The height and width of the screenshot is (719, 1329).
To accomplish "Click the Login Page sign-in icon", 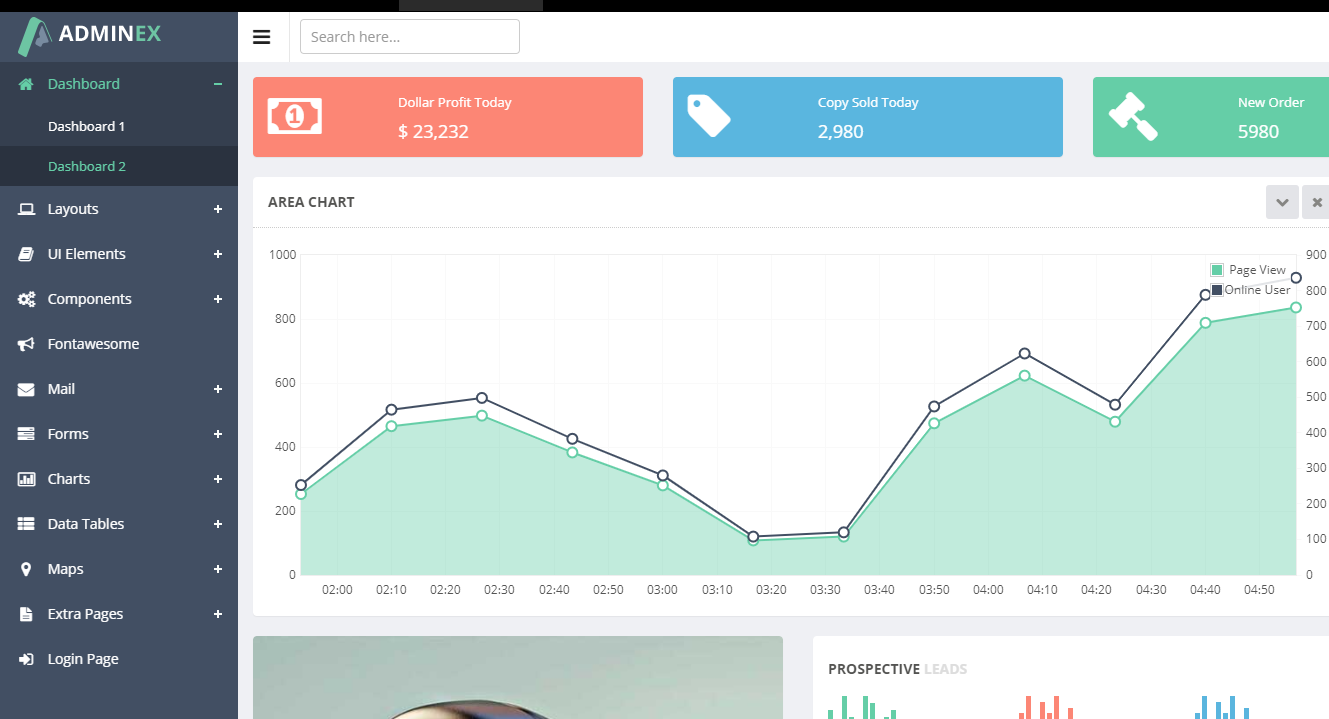I will tap(26, 659).
